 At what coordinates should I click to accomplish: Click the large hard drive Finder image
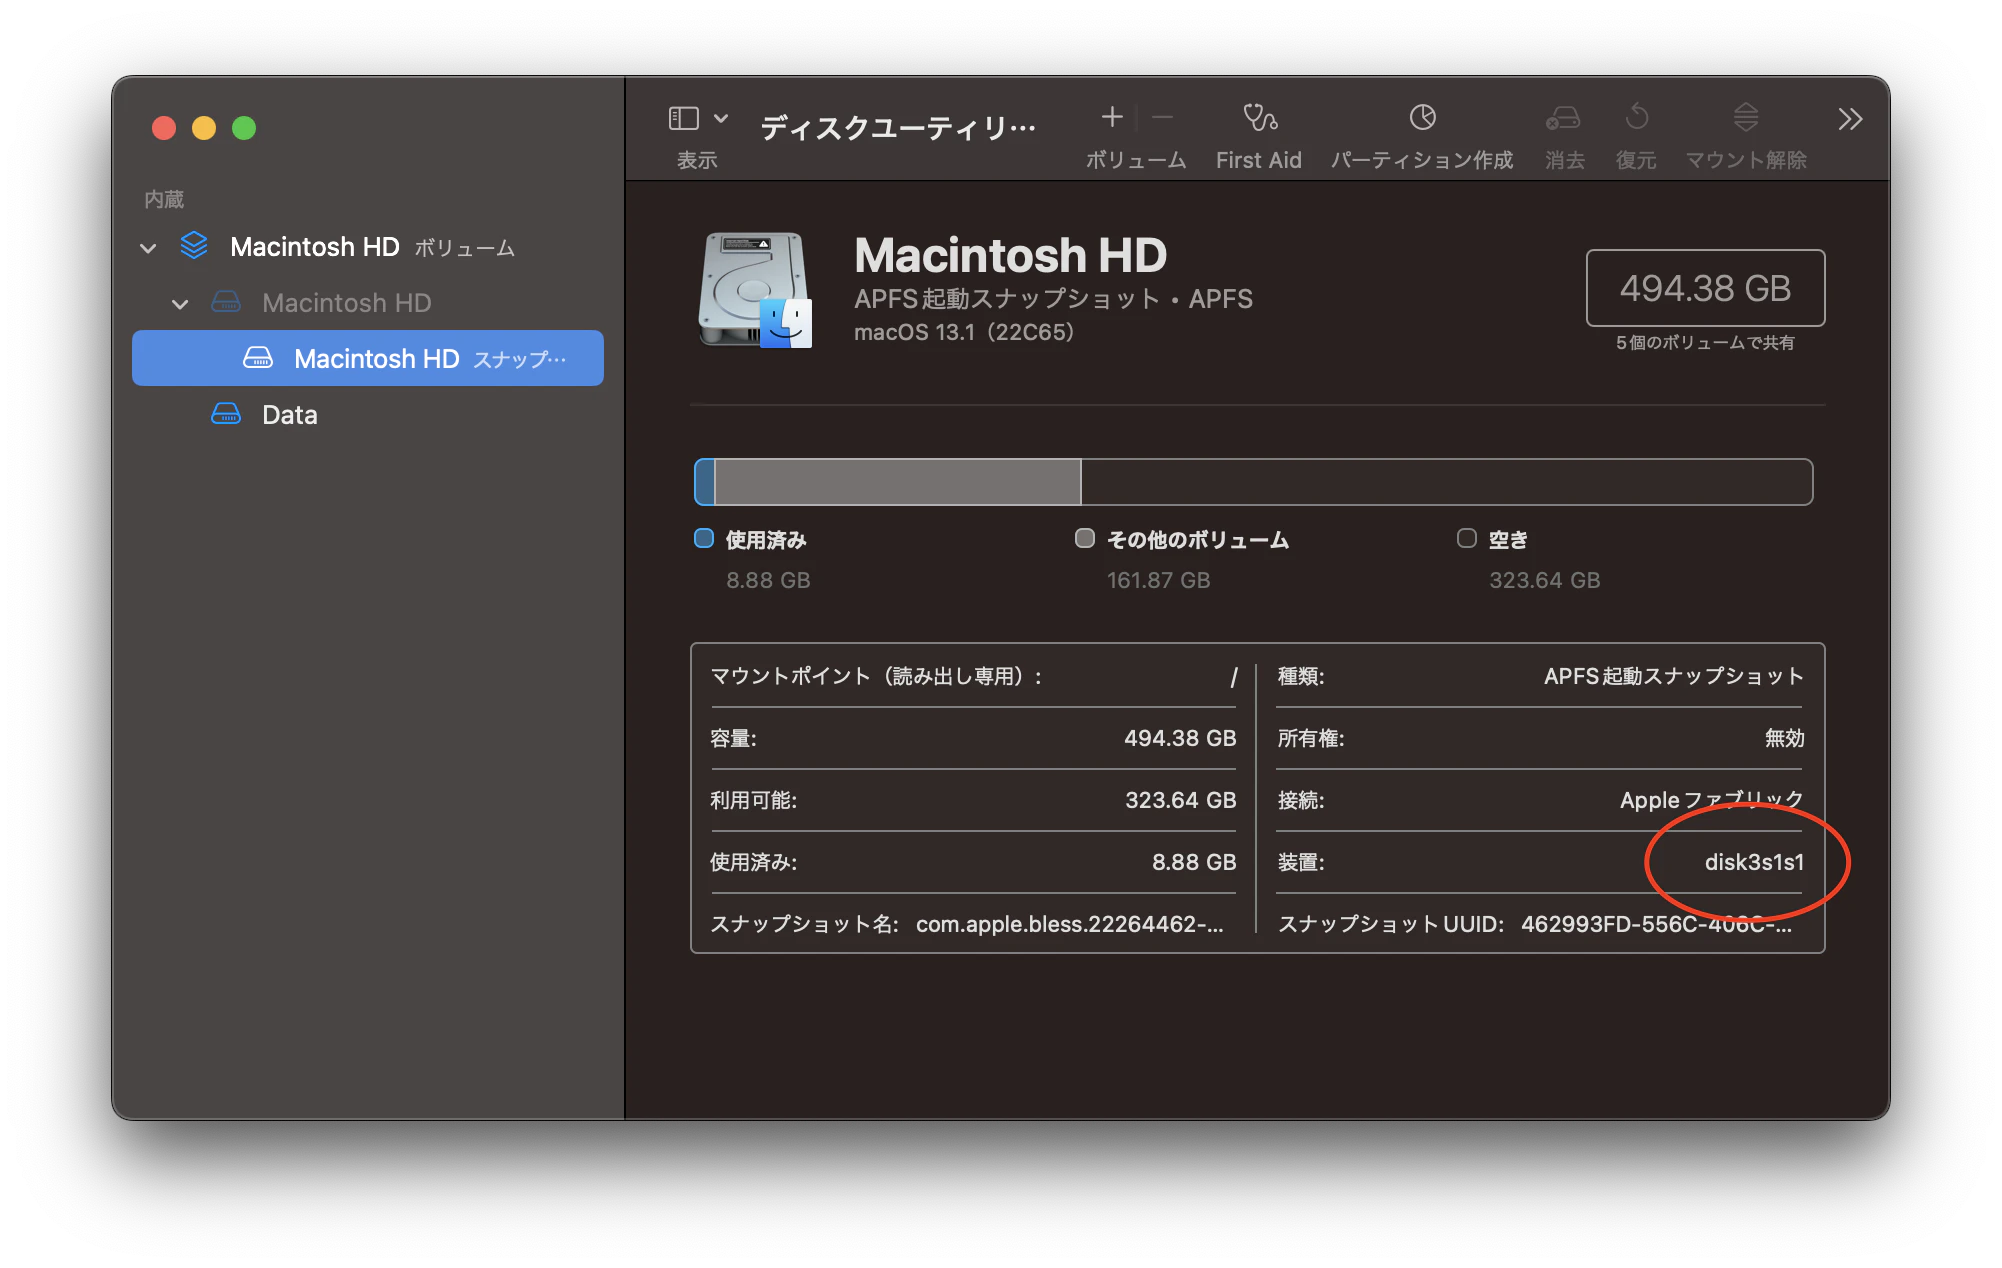(x=755, y=290)
